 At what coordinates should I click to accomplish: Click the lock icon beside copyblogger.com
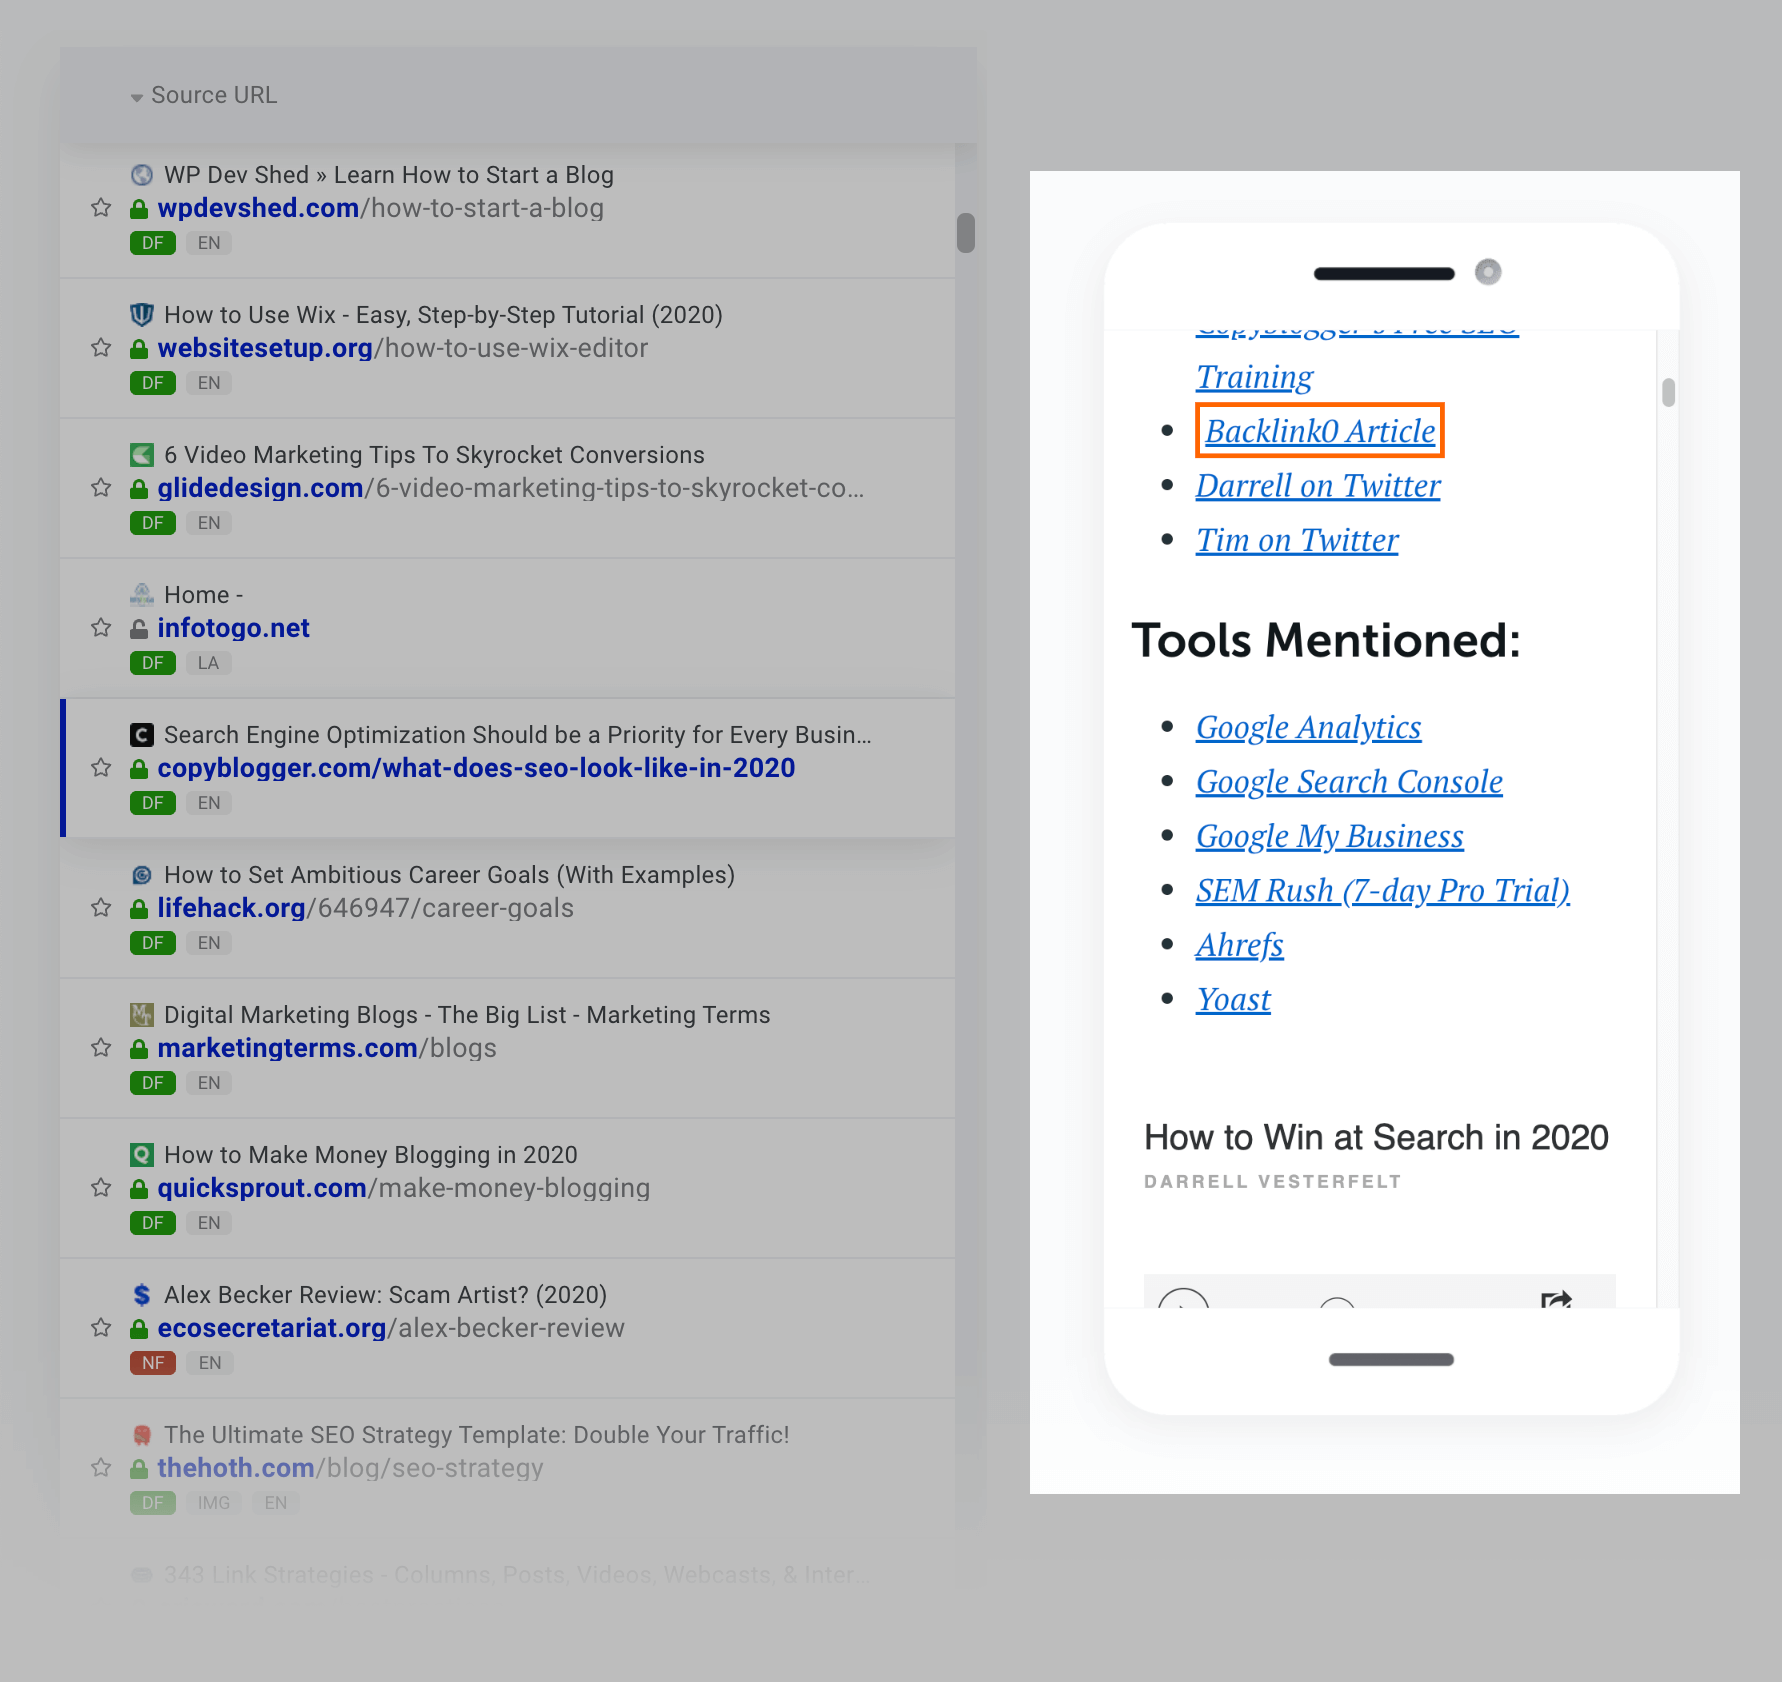140,769
